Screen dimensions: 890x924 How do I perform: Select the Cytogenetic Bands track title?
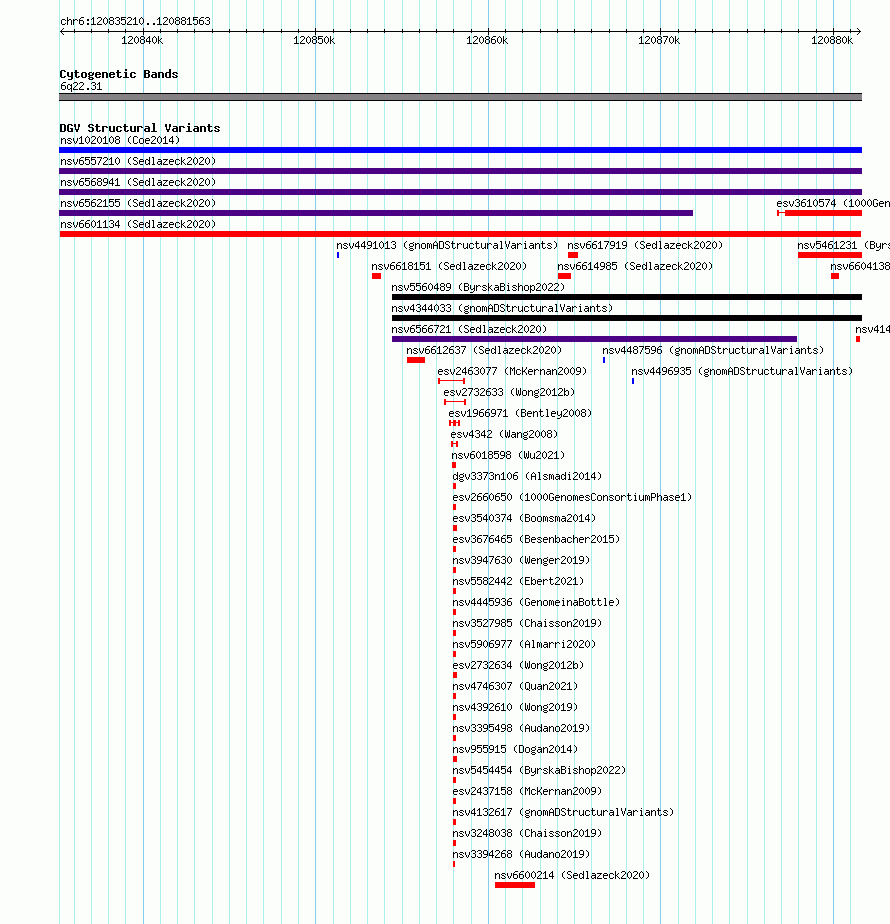118,74
